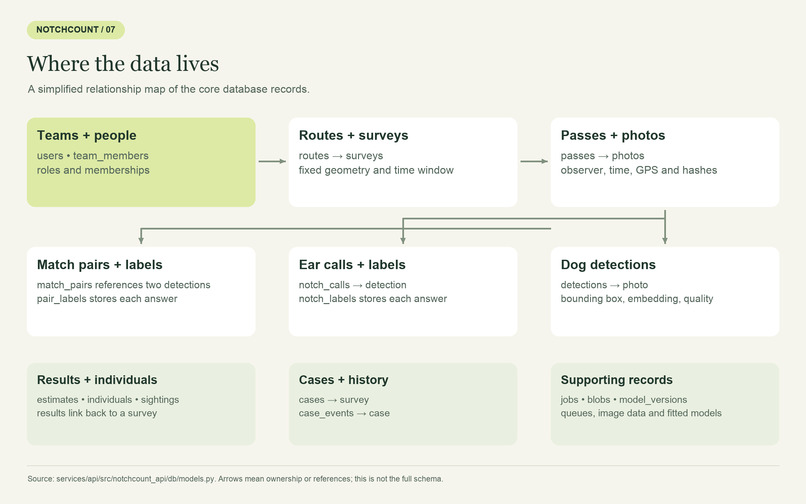Click 'roles and memberships' text

point(93,170)
